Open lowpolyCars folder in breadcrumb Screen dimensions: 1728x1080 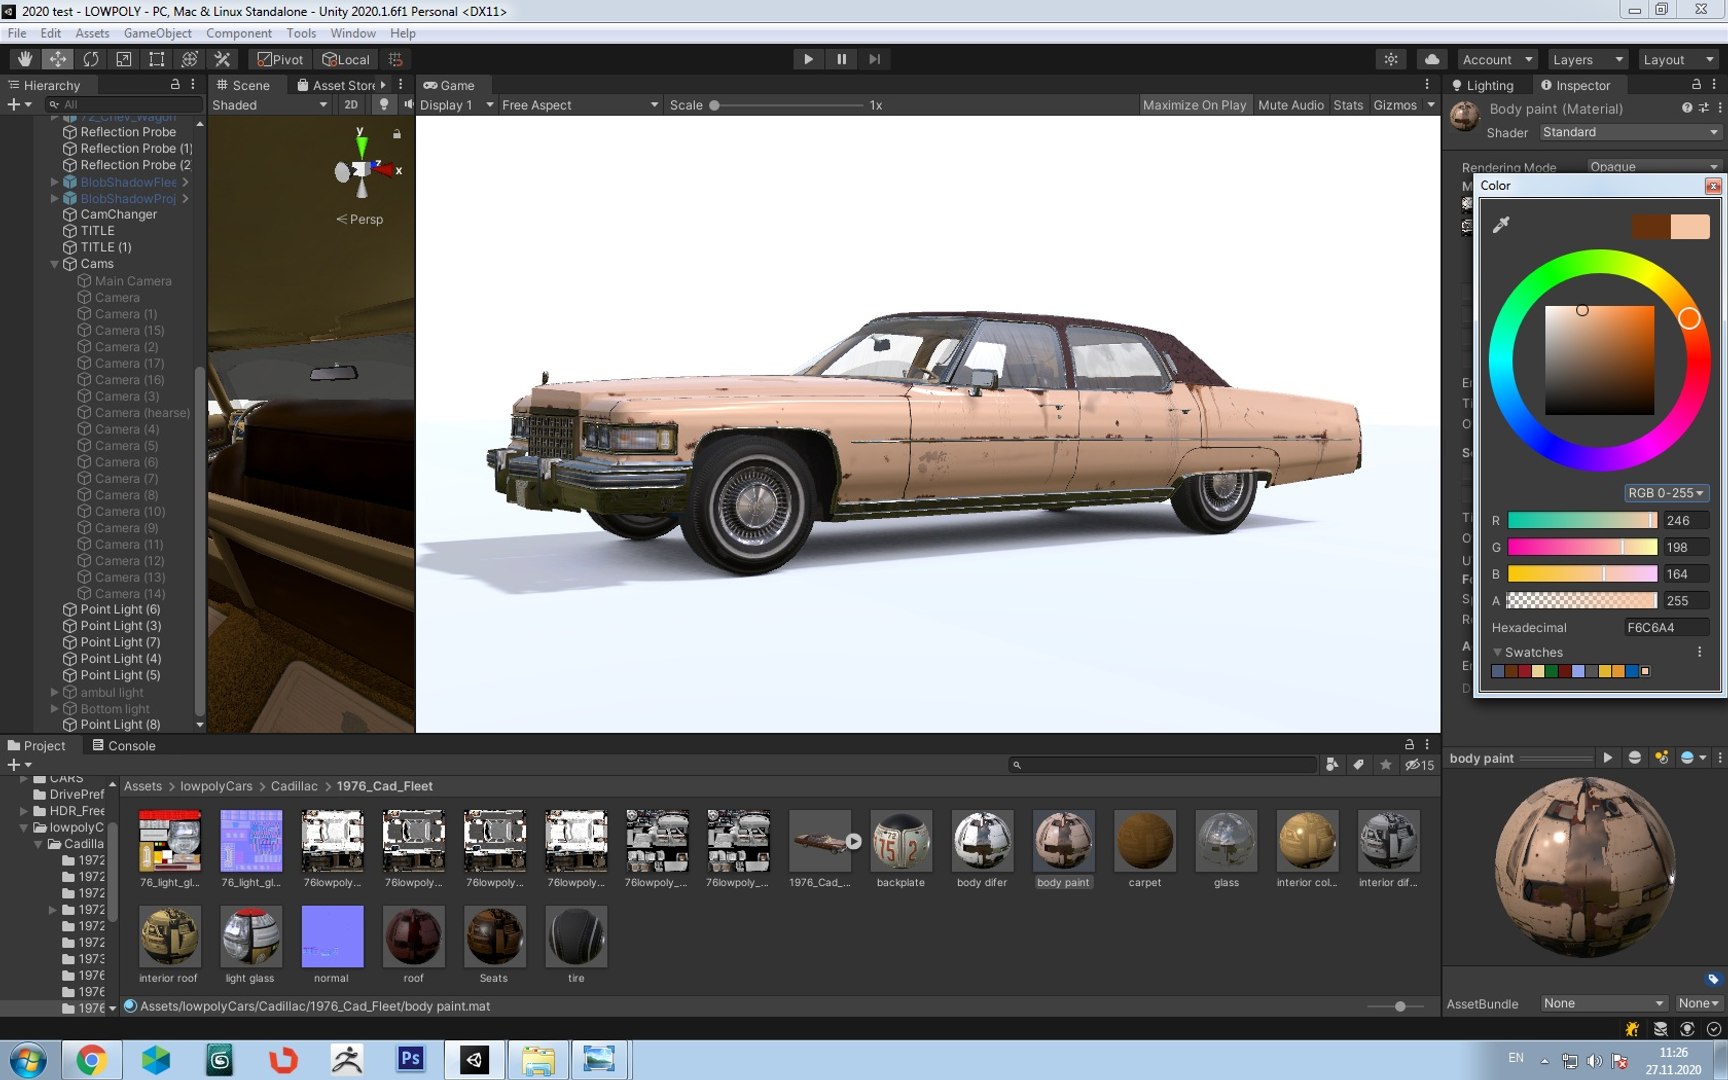pos(216,786)
